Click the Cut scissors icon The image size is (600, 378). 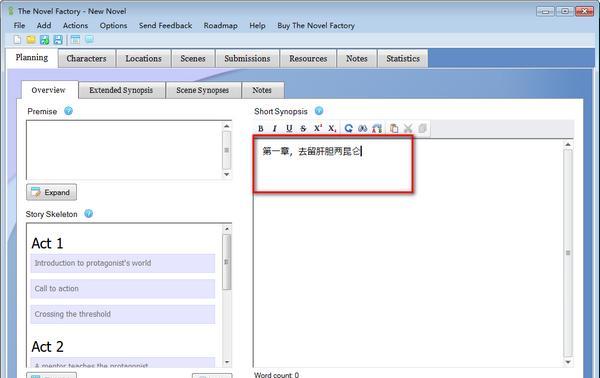(408, 129)
